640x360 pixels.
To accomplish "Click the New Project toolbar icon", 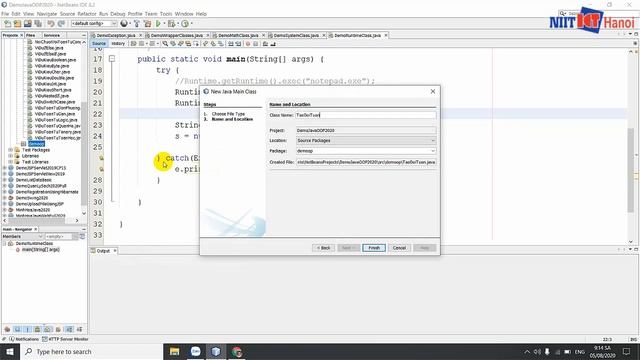I will [18, 24].
